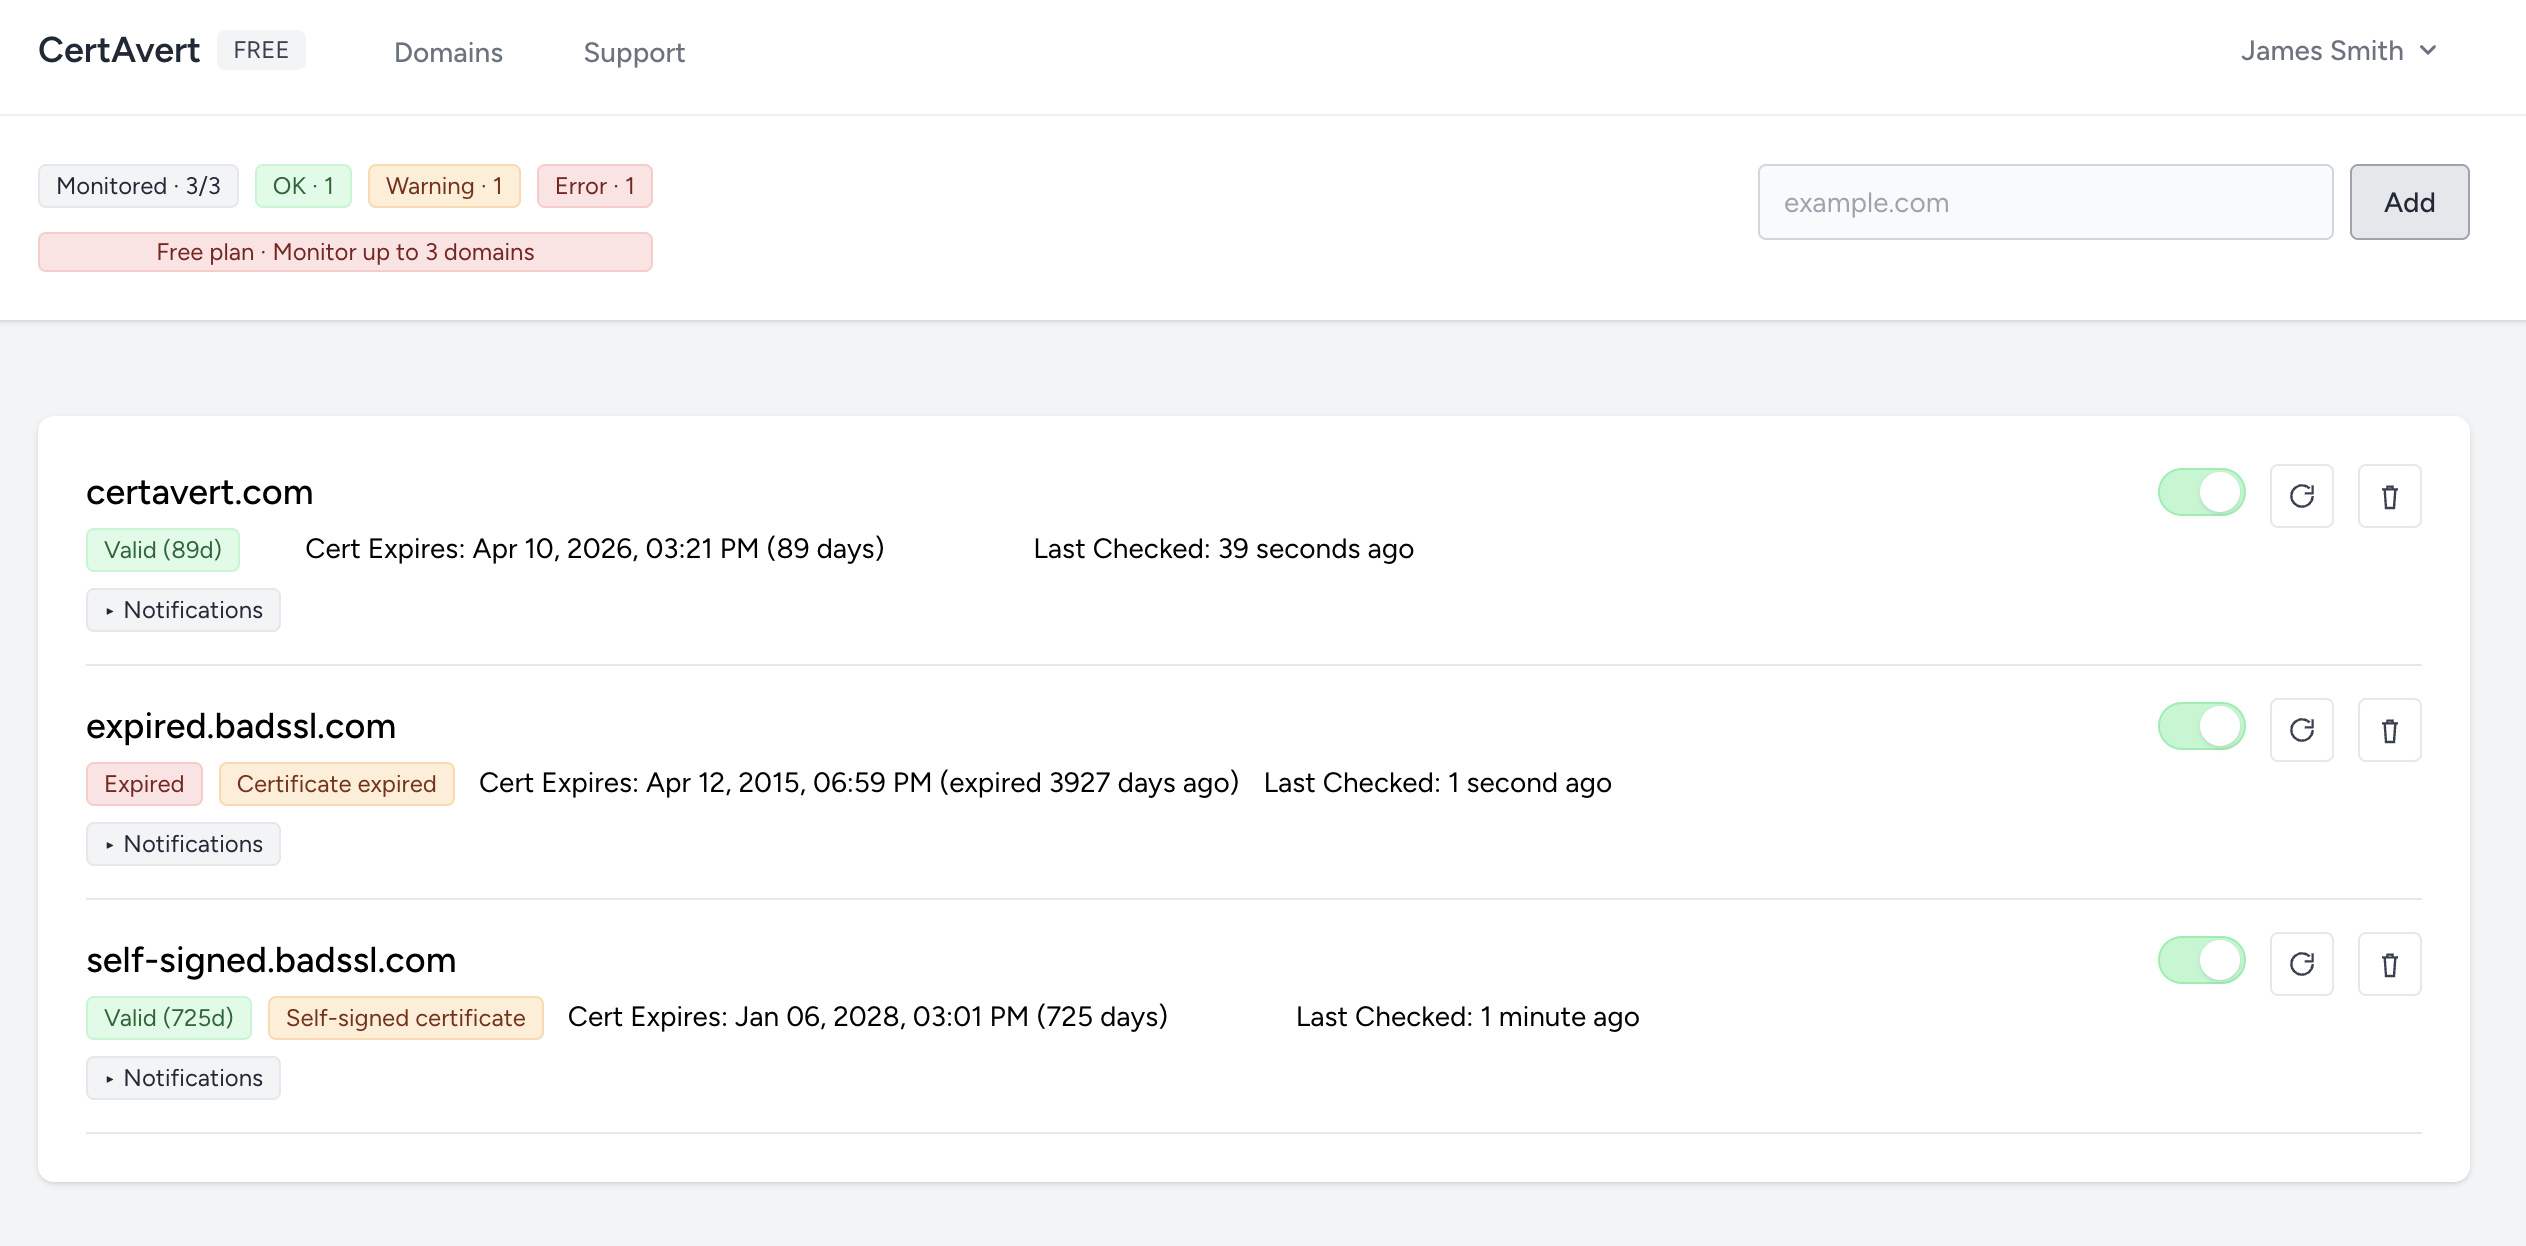Viewport: 2526px width, 1246px height.
Task: Click the Warning · 1 status badge
Action: [443, 186]
